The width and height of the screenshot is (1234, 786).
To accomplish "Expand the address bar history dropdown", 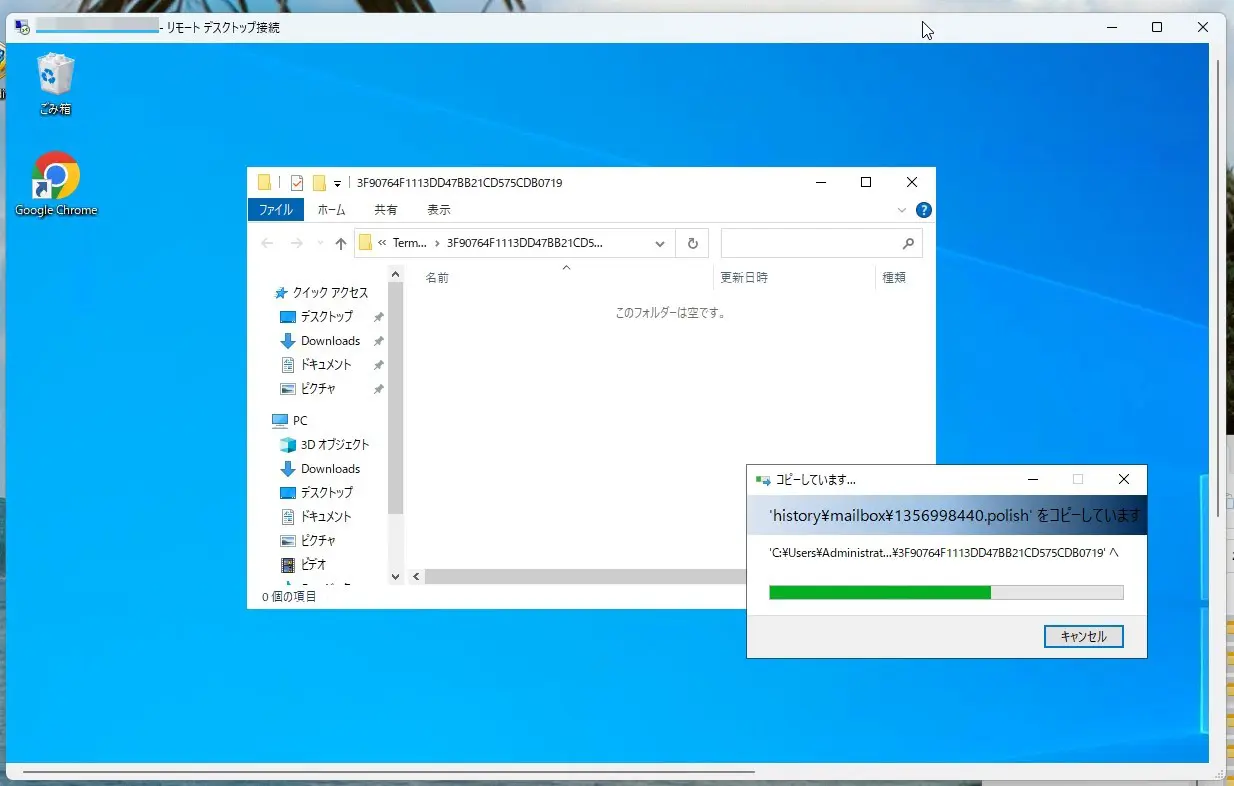I will tap(660, 243).
